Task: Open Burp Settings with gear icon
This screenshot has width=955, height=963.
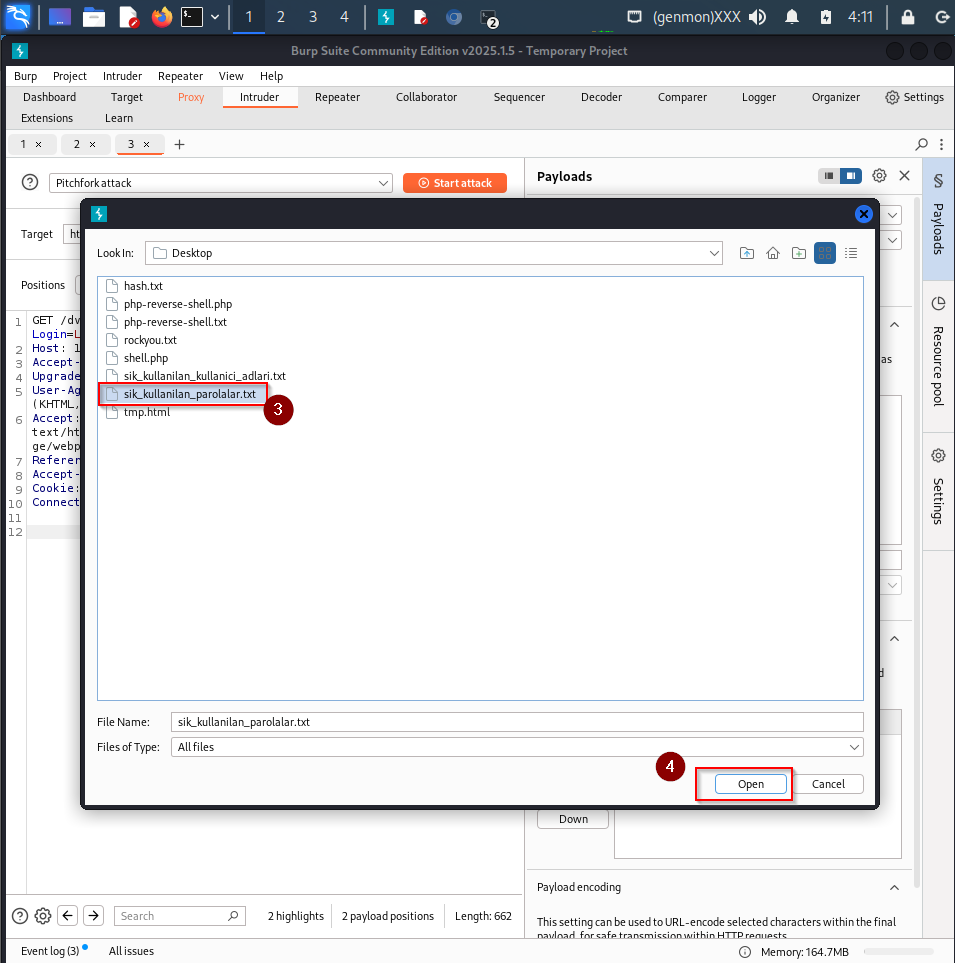Action: (x=914, y=97)
